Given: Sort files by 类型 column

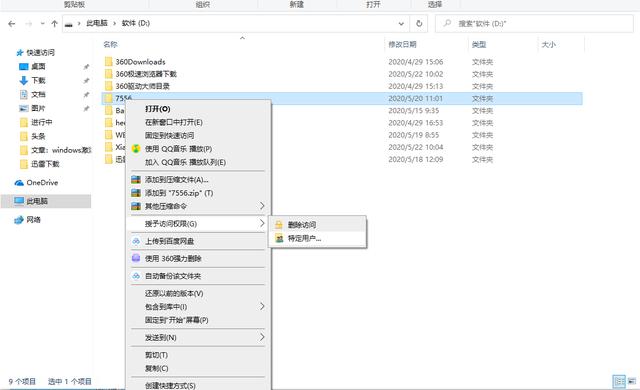Looking at the screenshot, I should [x=479, y=44].
